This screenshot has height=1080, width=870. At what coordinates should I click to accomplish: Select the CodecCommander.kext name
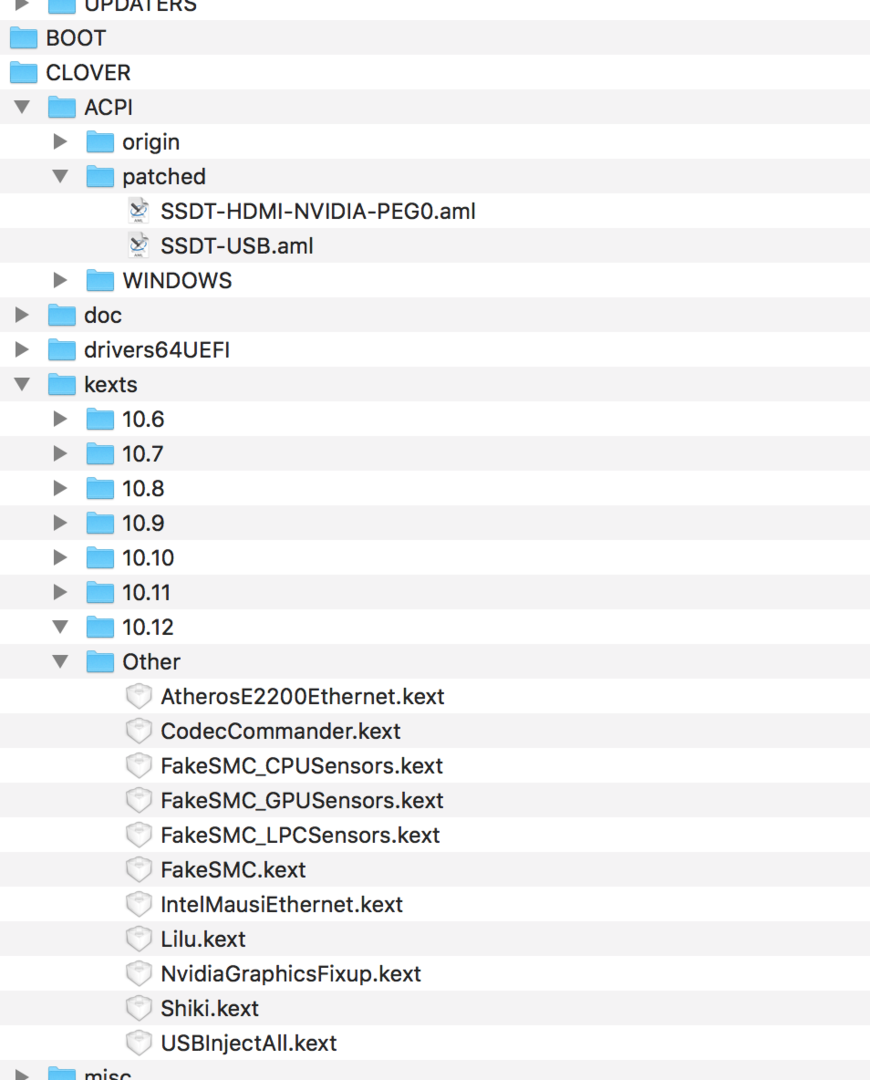tap(280, 731)
